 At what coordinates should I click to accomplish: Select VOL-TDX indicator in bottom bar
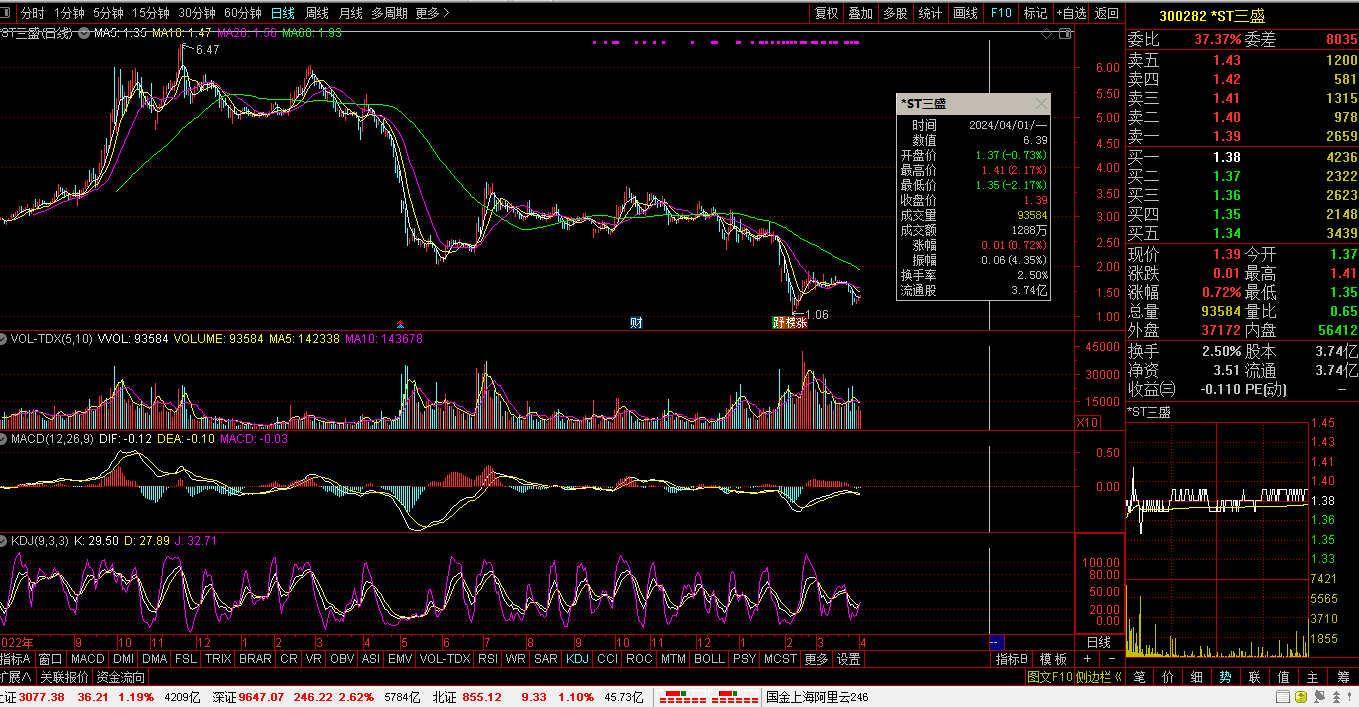pos(445,660)
